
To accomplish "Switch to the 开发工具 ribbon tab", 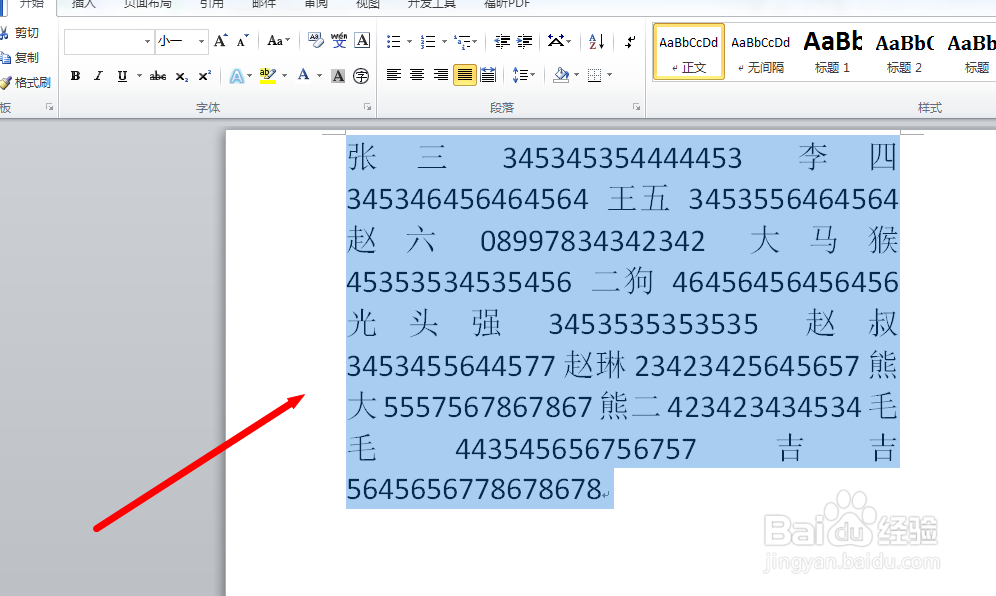I will click(432, 4).
